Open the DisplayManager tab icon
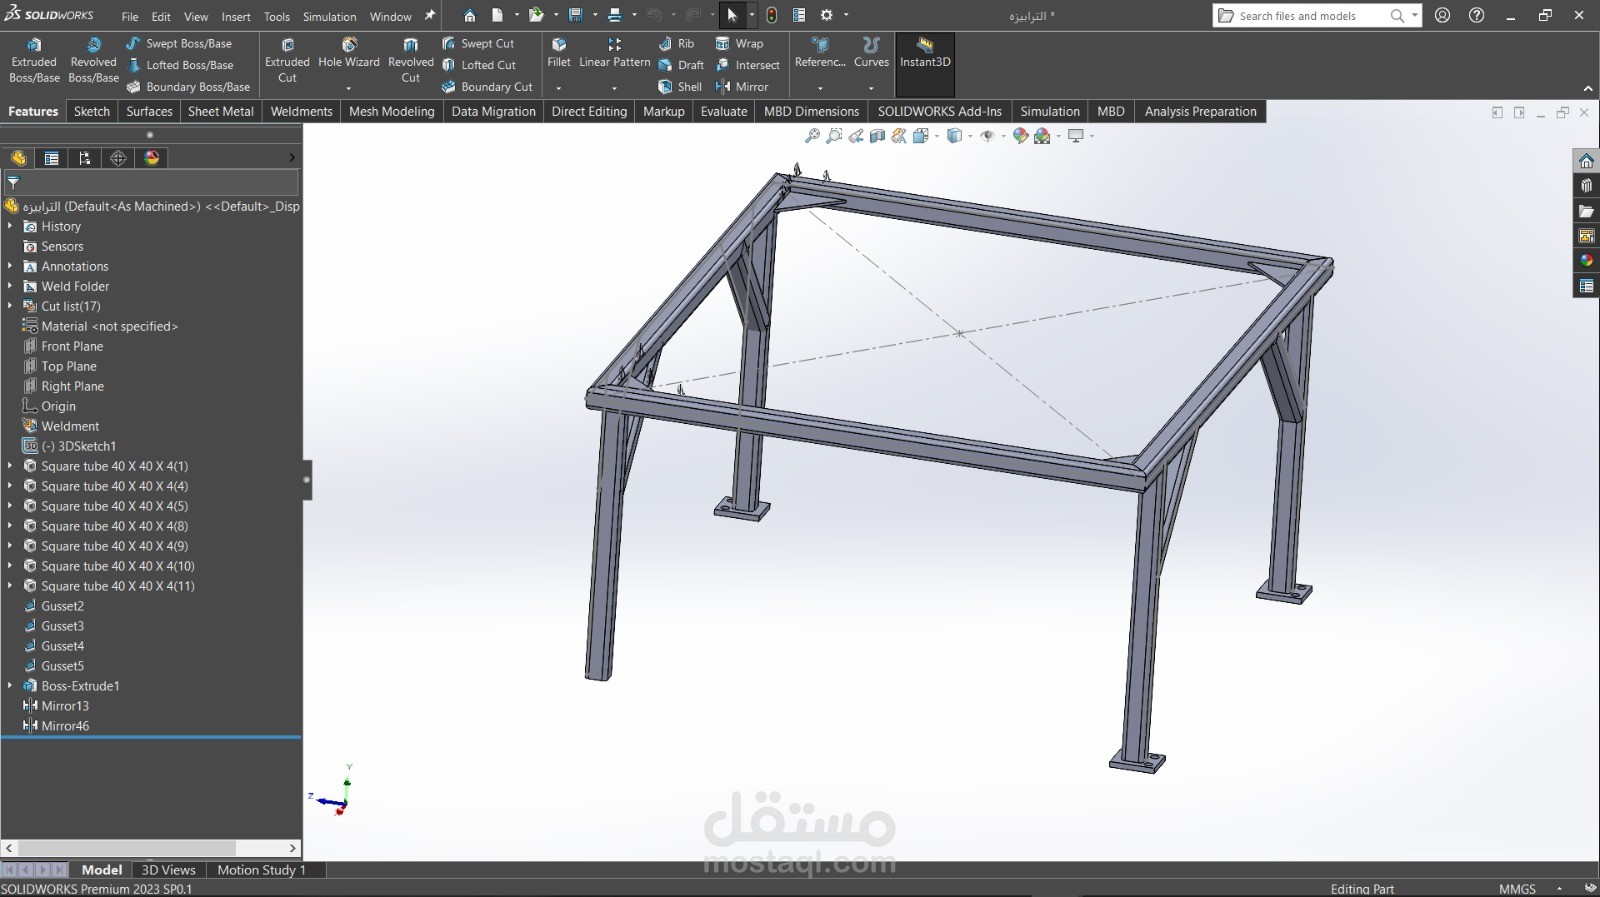This screenshot has width=1600, height=897. coord(152,158)
